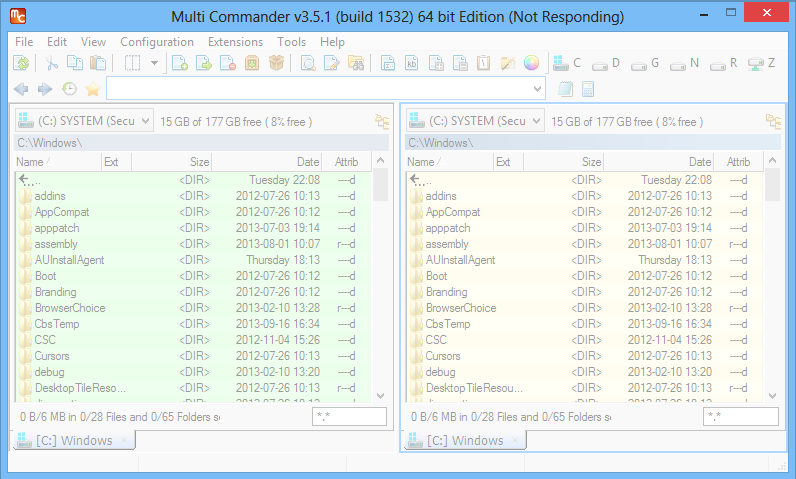The height and width of the screenshot is (479, 796).
Task: Open the View menu
Action: point(93,42)
